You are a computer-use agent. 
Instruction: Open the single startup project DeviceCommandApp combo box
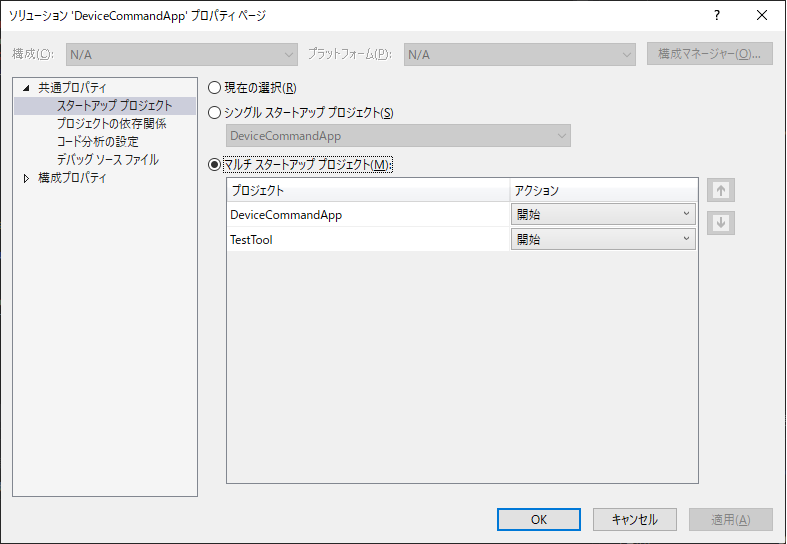[398, 136]
